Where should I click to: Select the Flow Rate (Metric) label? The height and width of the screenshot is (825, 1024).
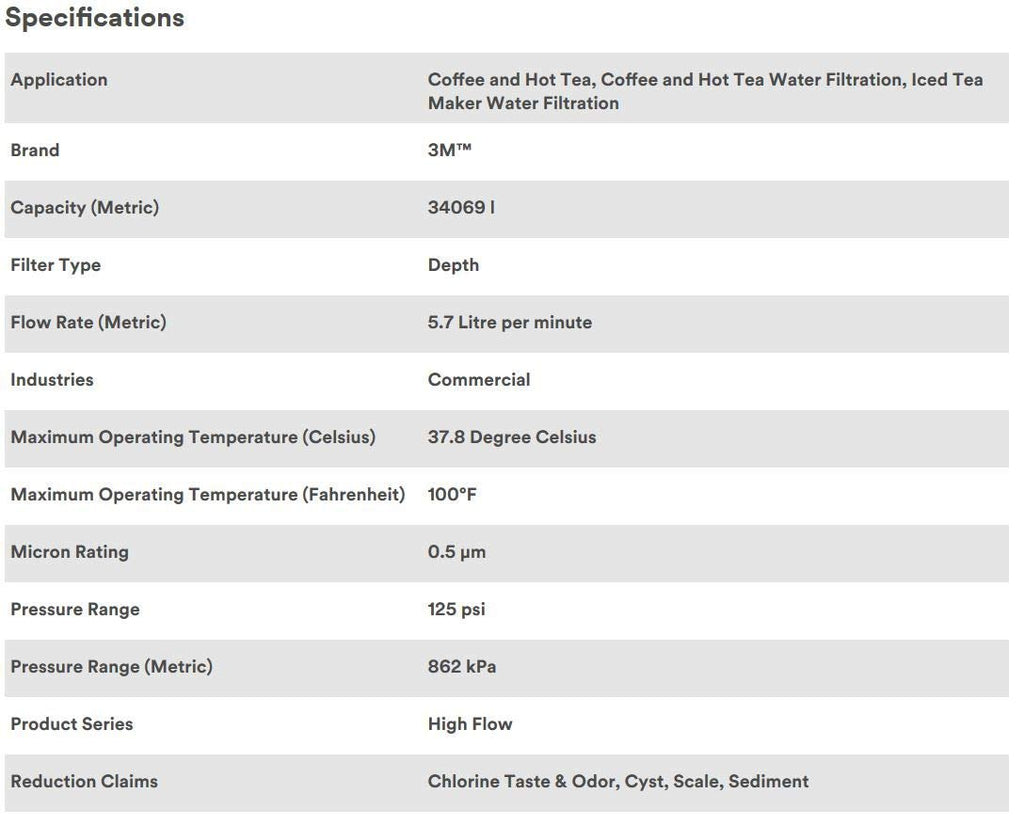pos(89,323)
